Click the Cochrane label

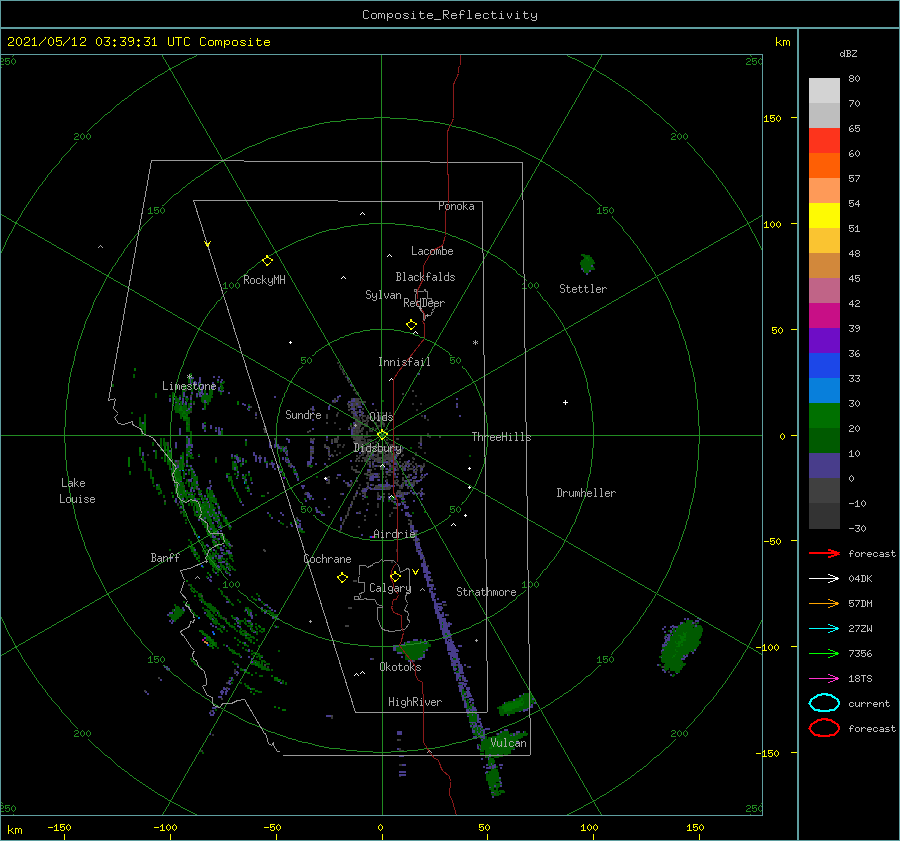(327, 559)
